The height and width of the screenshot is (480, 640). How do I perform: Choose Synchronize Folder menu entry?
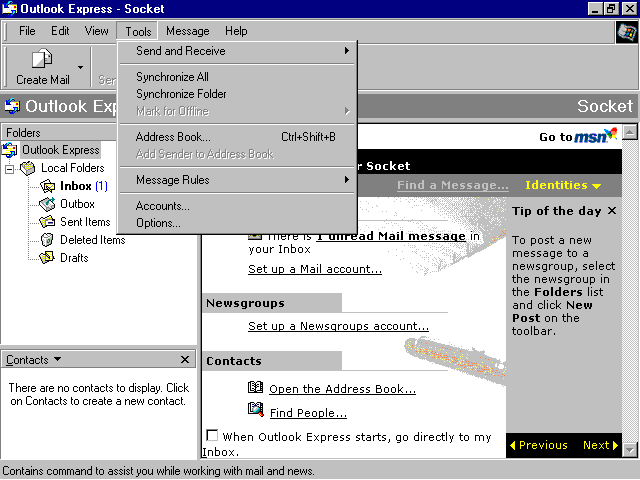click(238, 94)
